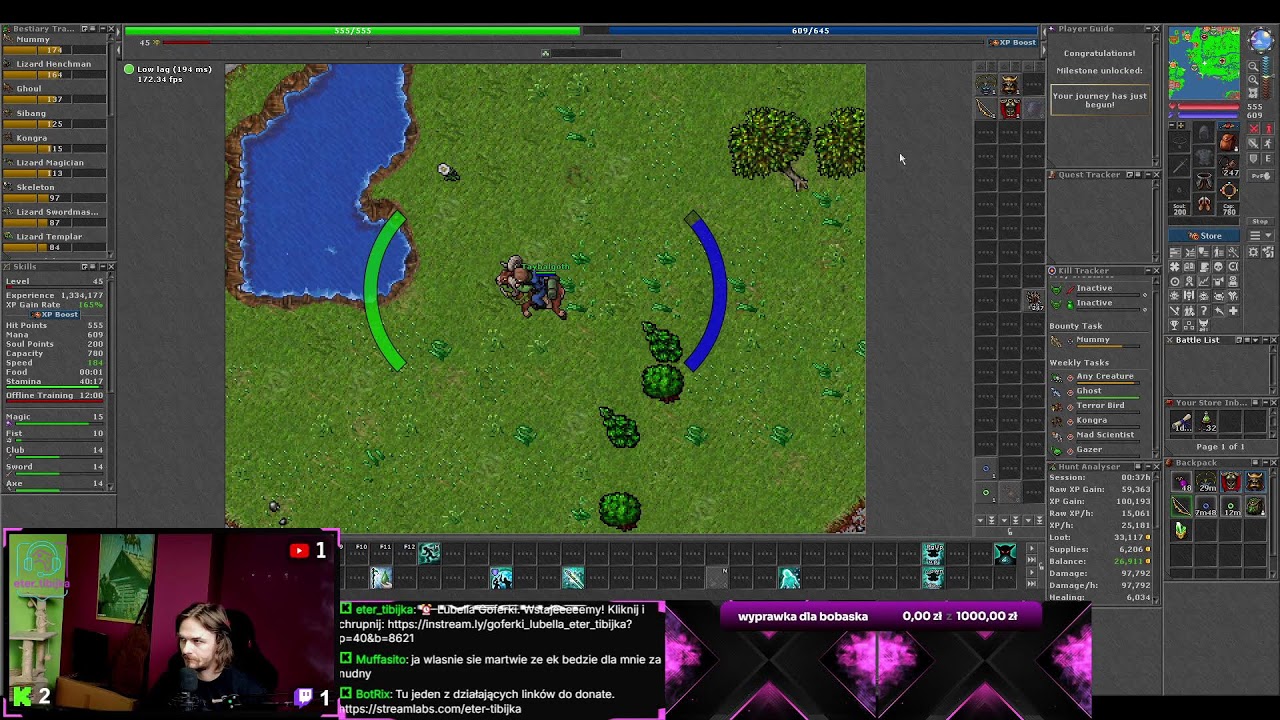This screenshot has height=720, width=1280.
Task: Click the Stop button
Action: click(x=1260, y=221)
